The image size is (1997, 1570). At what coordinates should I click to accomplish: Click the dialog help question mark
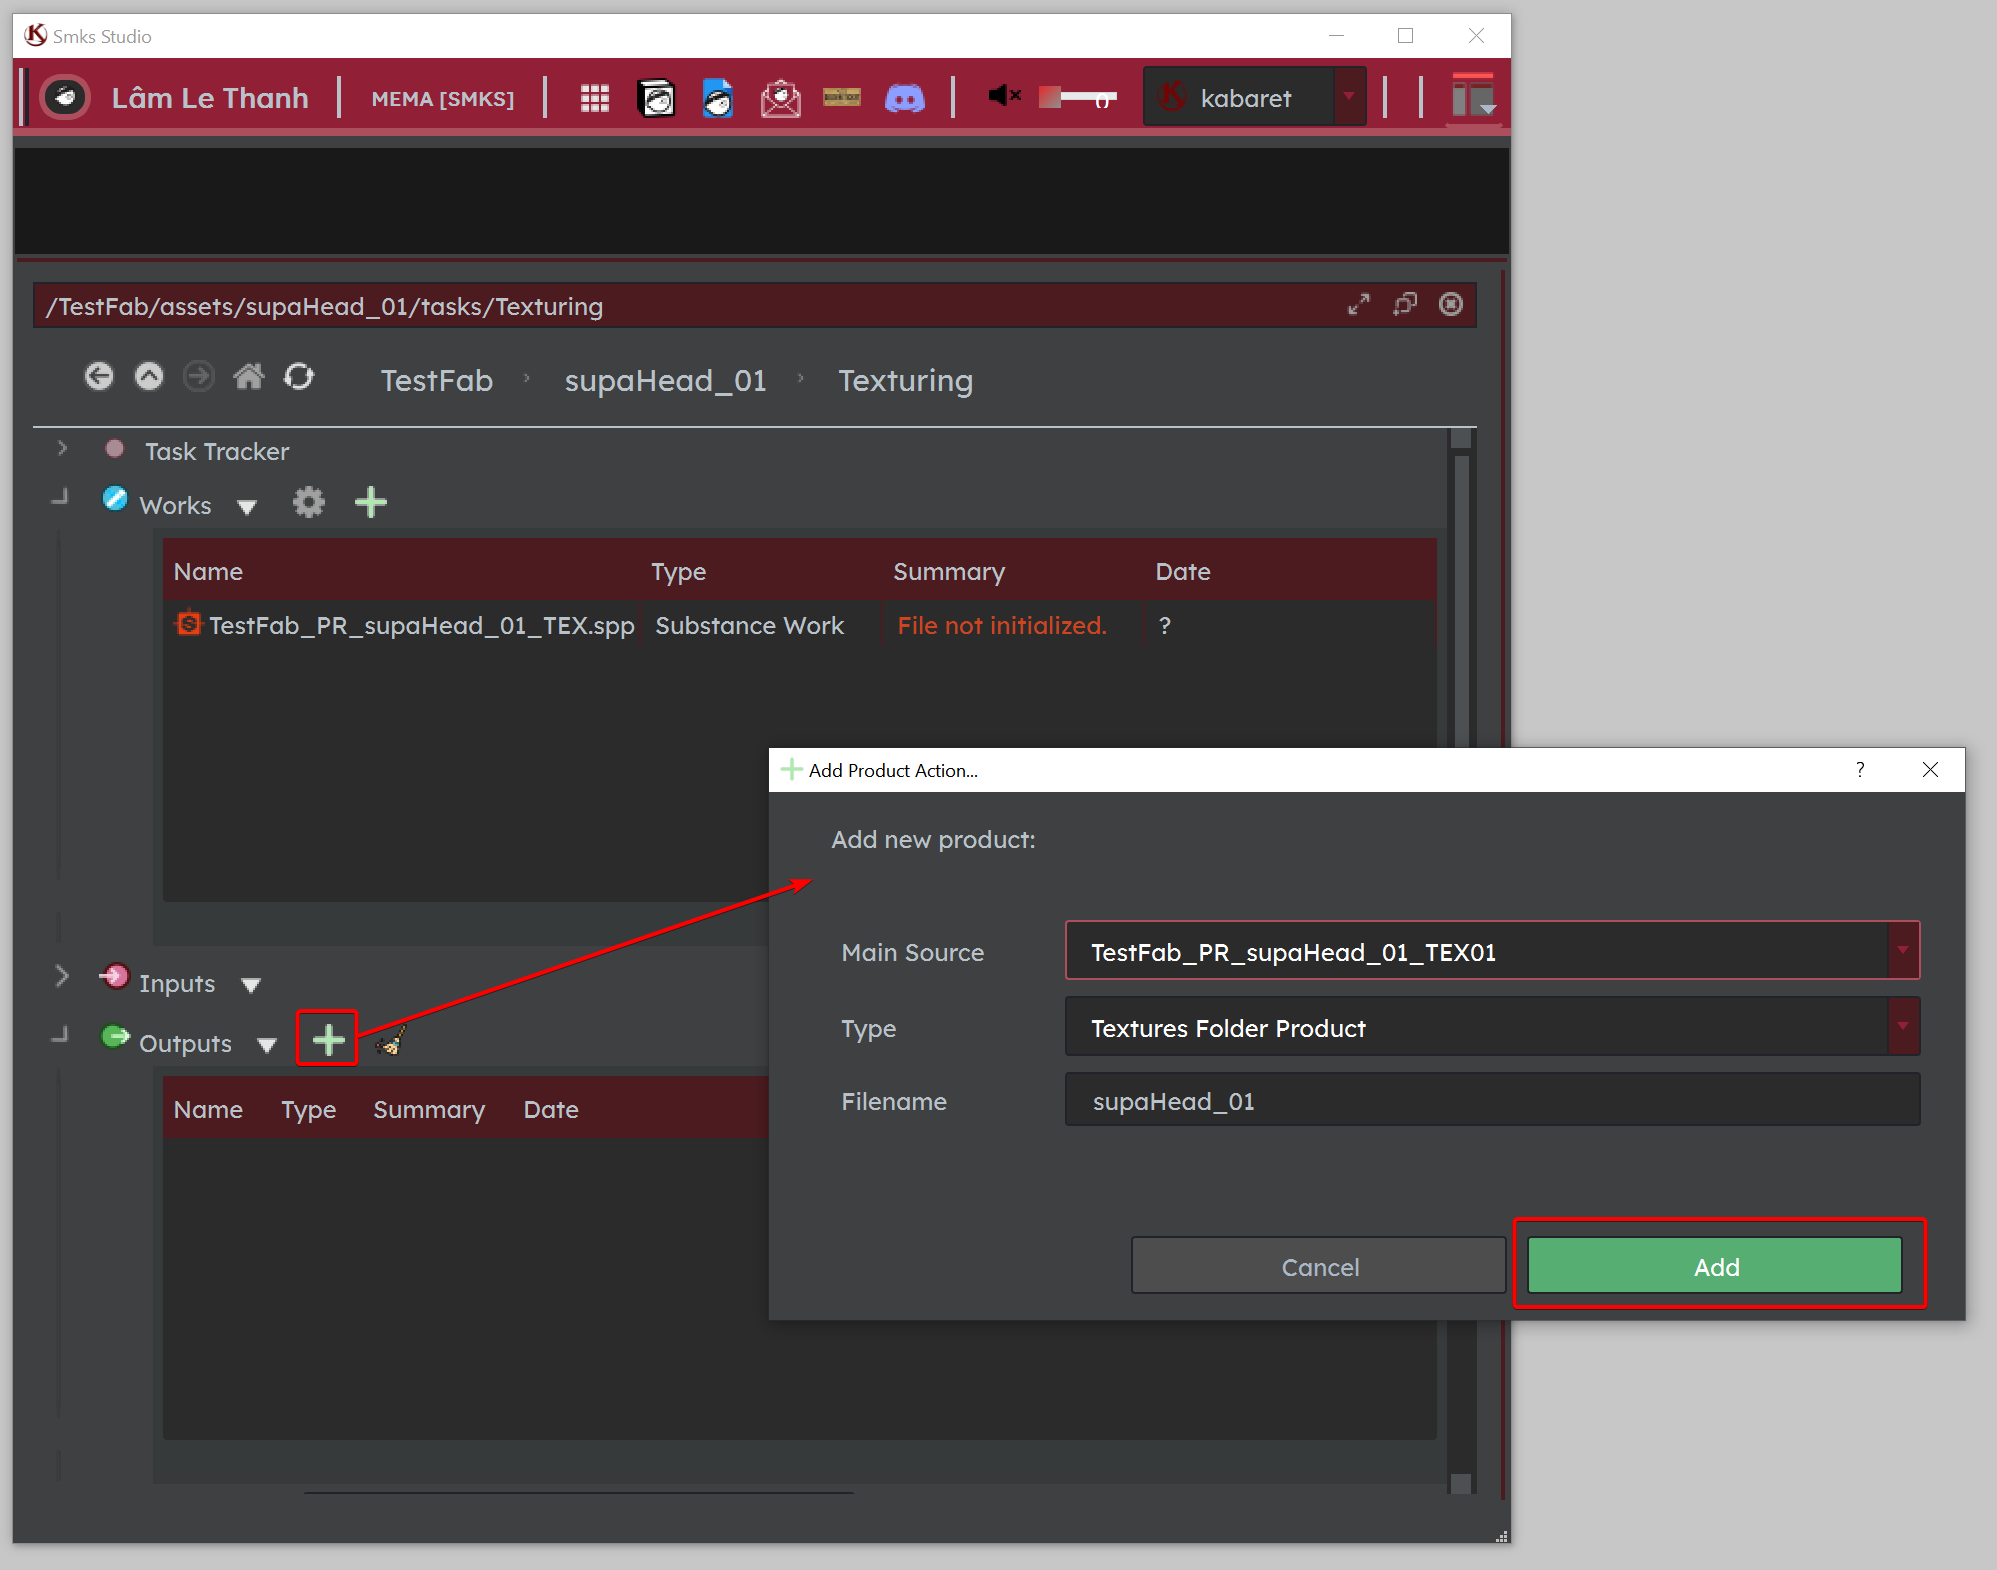click(1859, 769)
